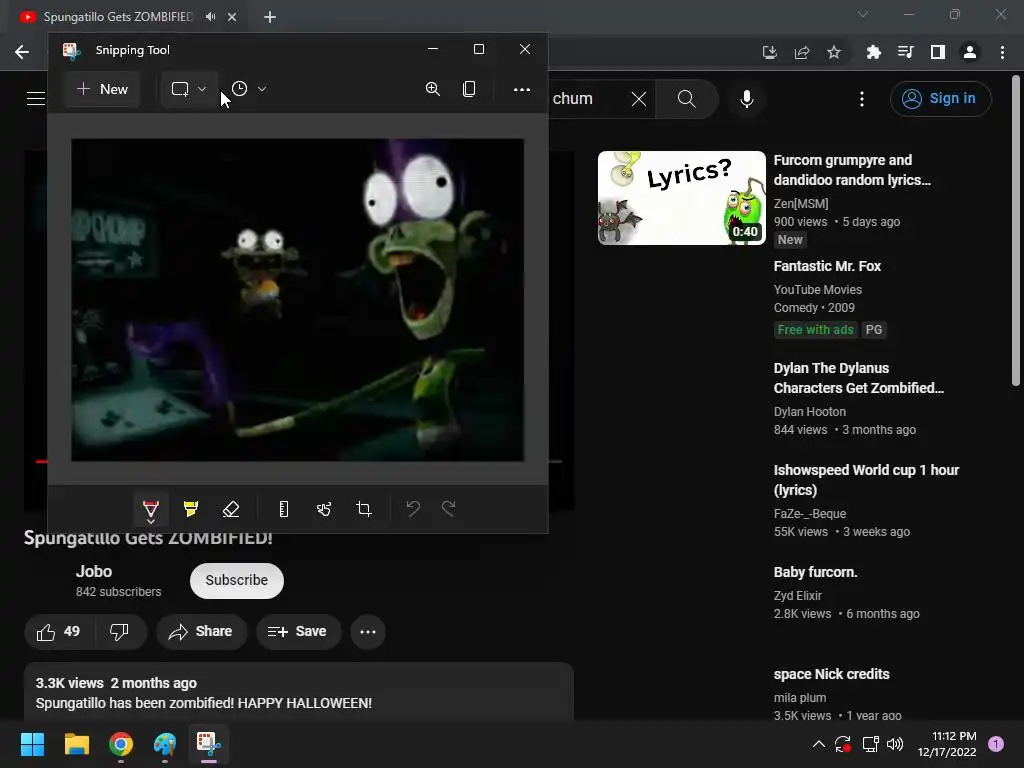Viewport: 1024px width, 768px height.
Task: Share the Spungatillo video
Action: point(202,632)
